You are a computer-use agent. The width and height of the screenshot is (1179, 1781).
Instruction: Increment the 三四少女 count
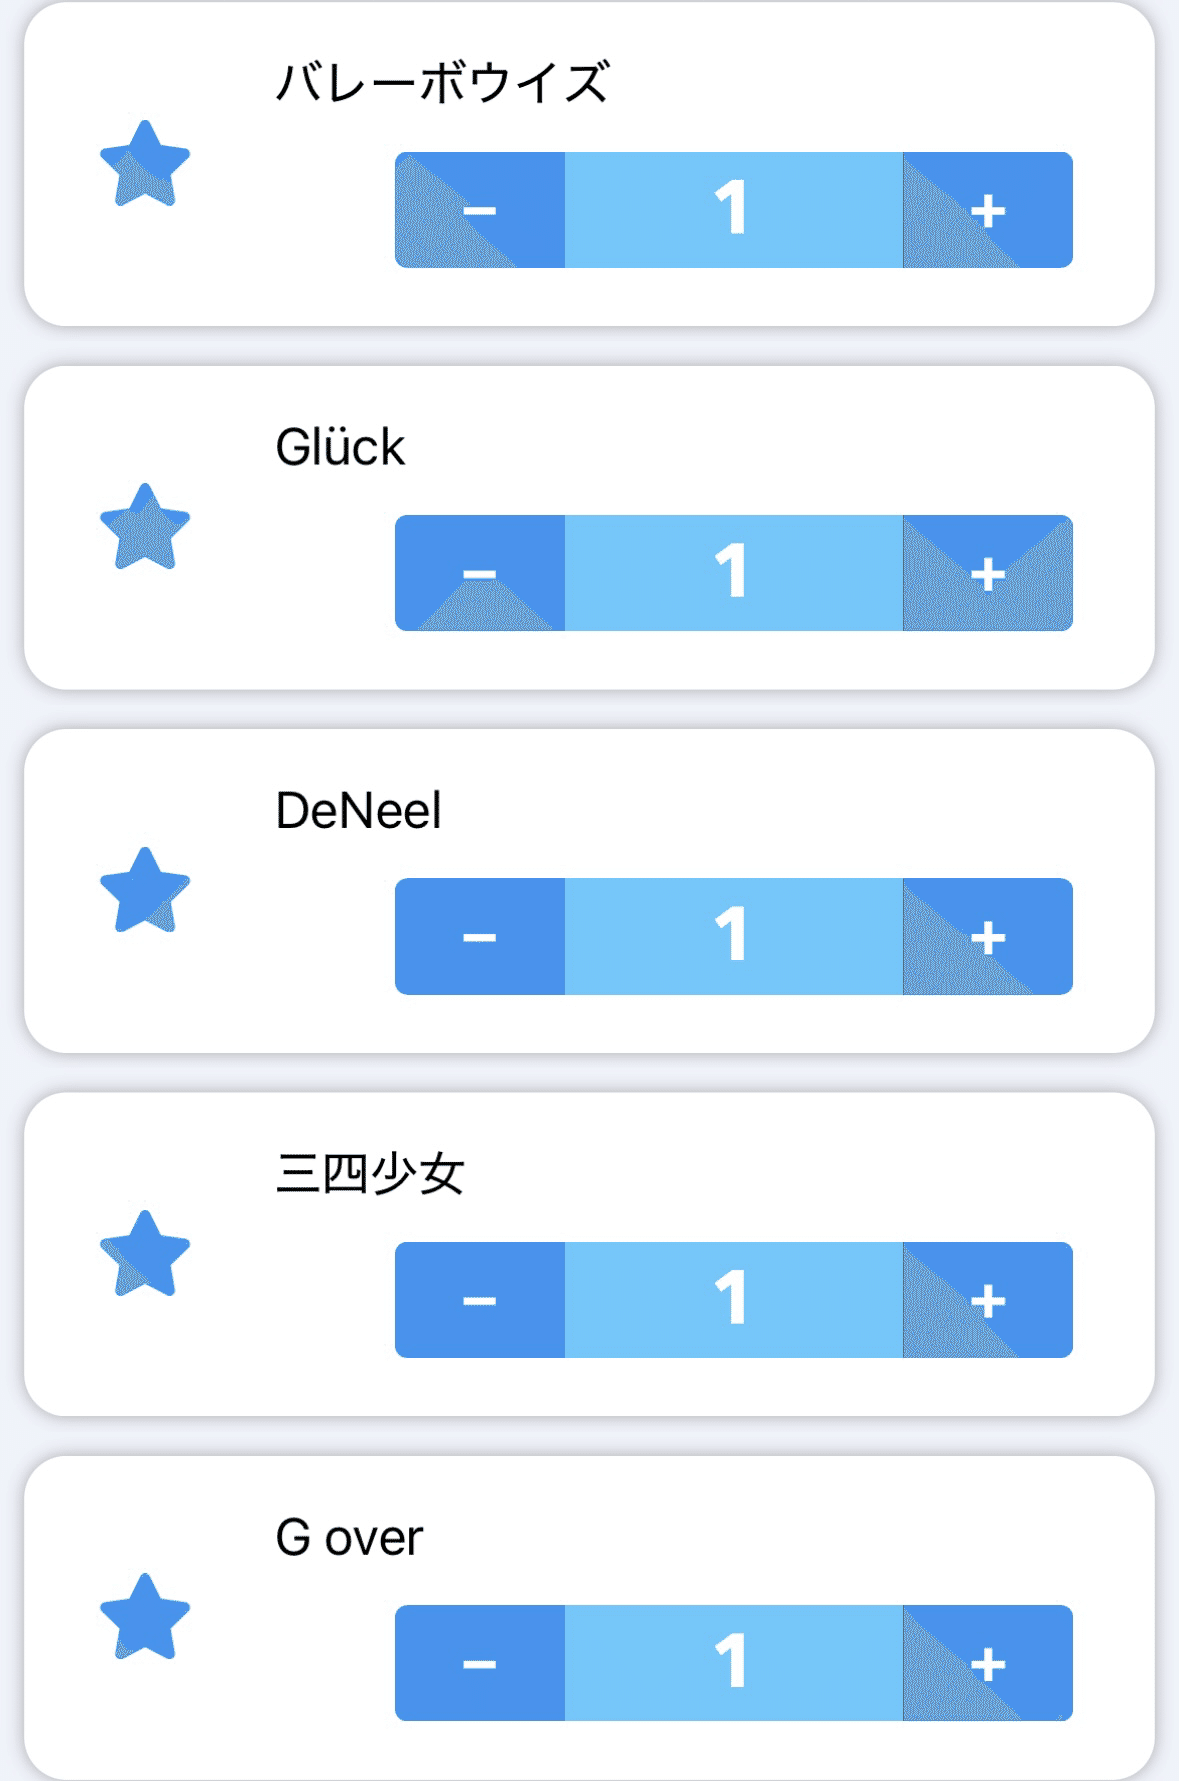point(987,1300)
